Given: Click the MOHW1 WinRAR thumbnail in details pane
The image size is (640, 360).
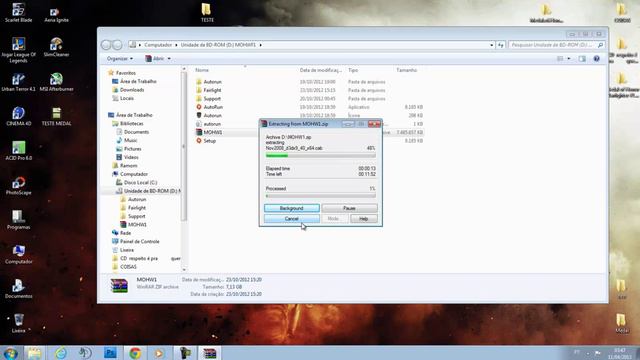Looking at the screenshot, I should coord(119,286).
